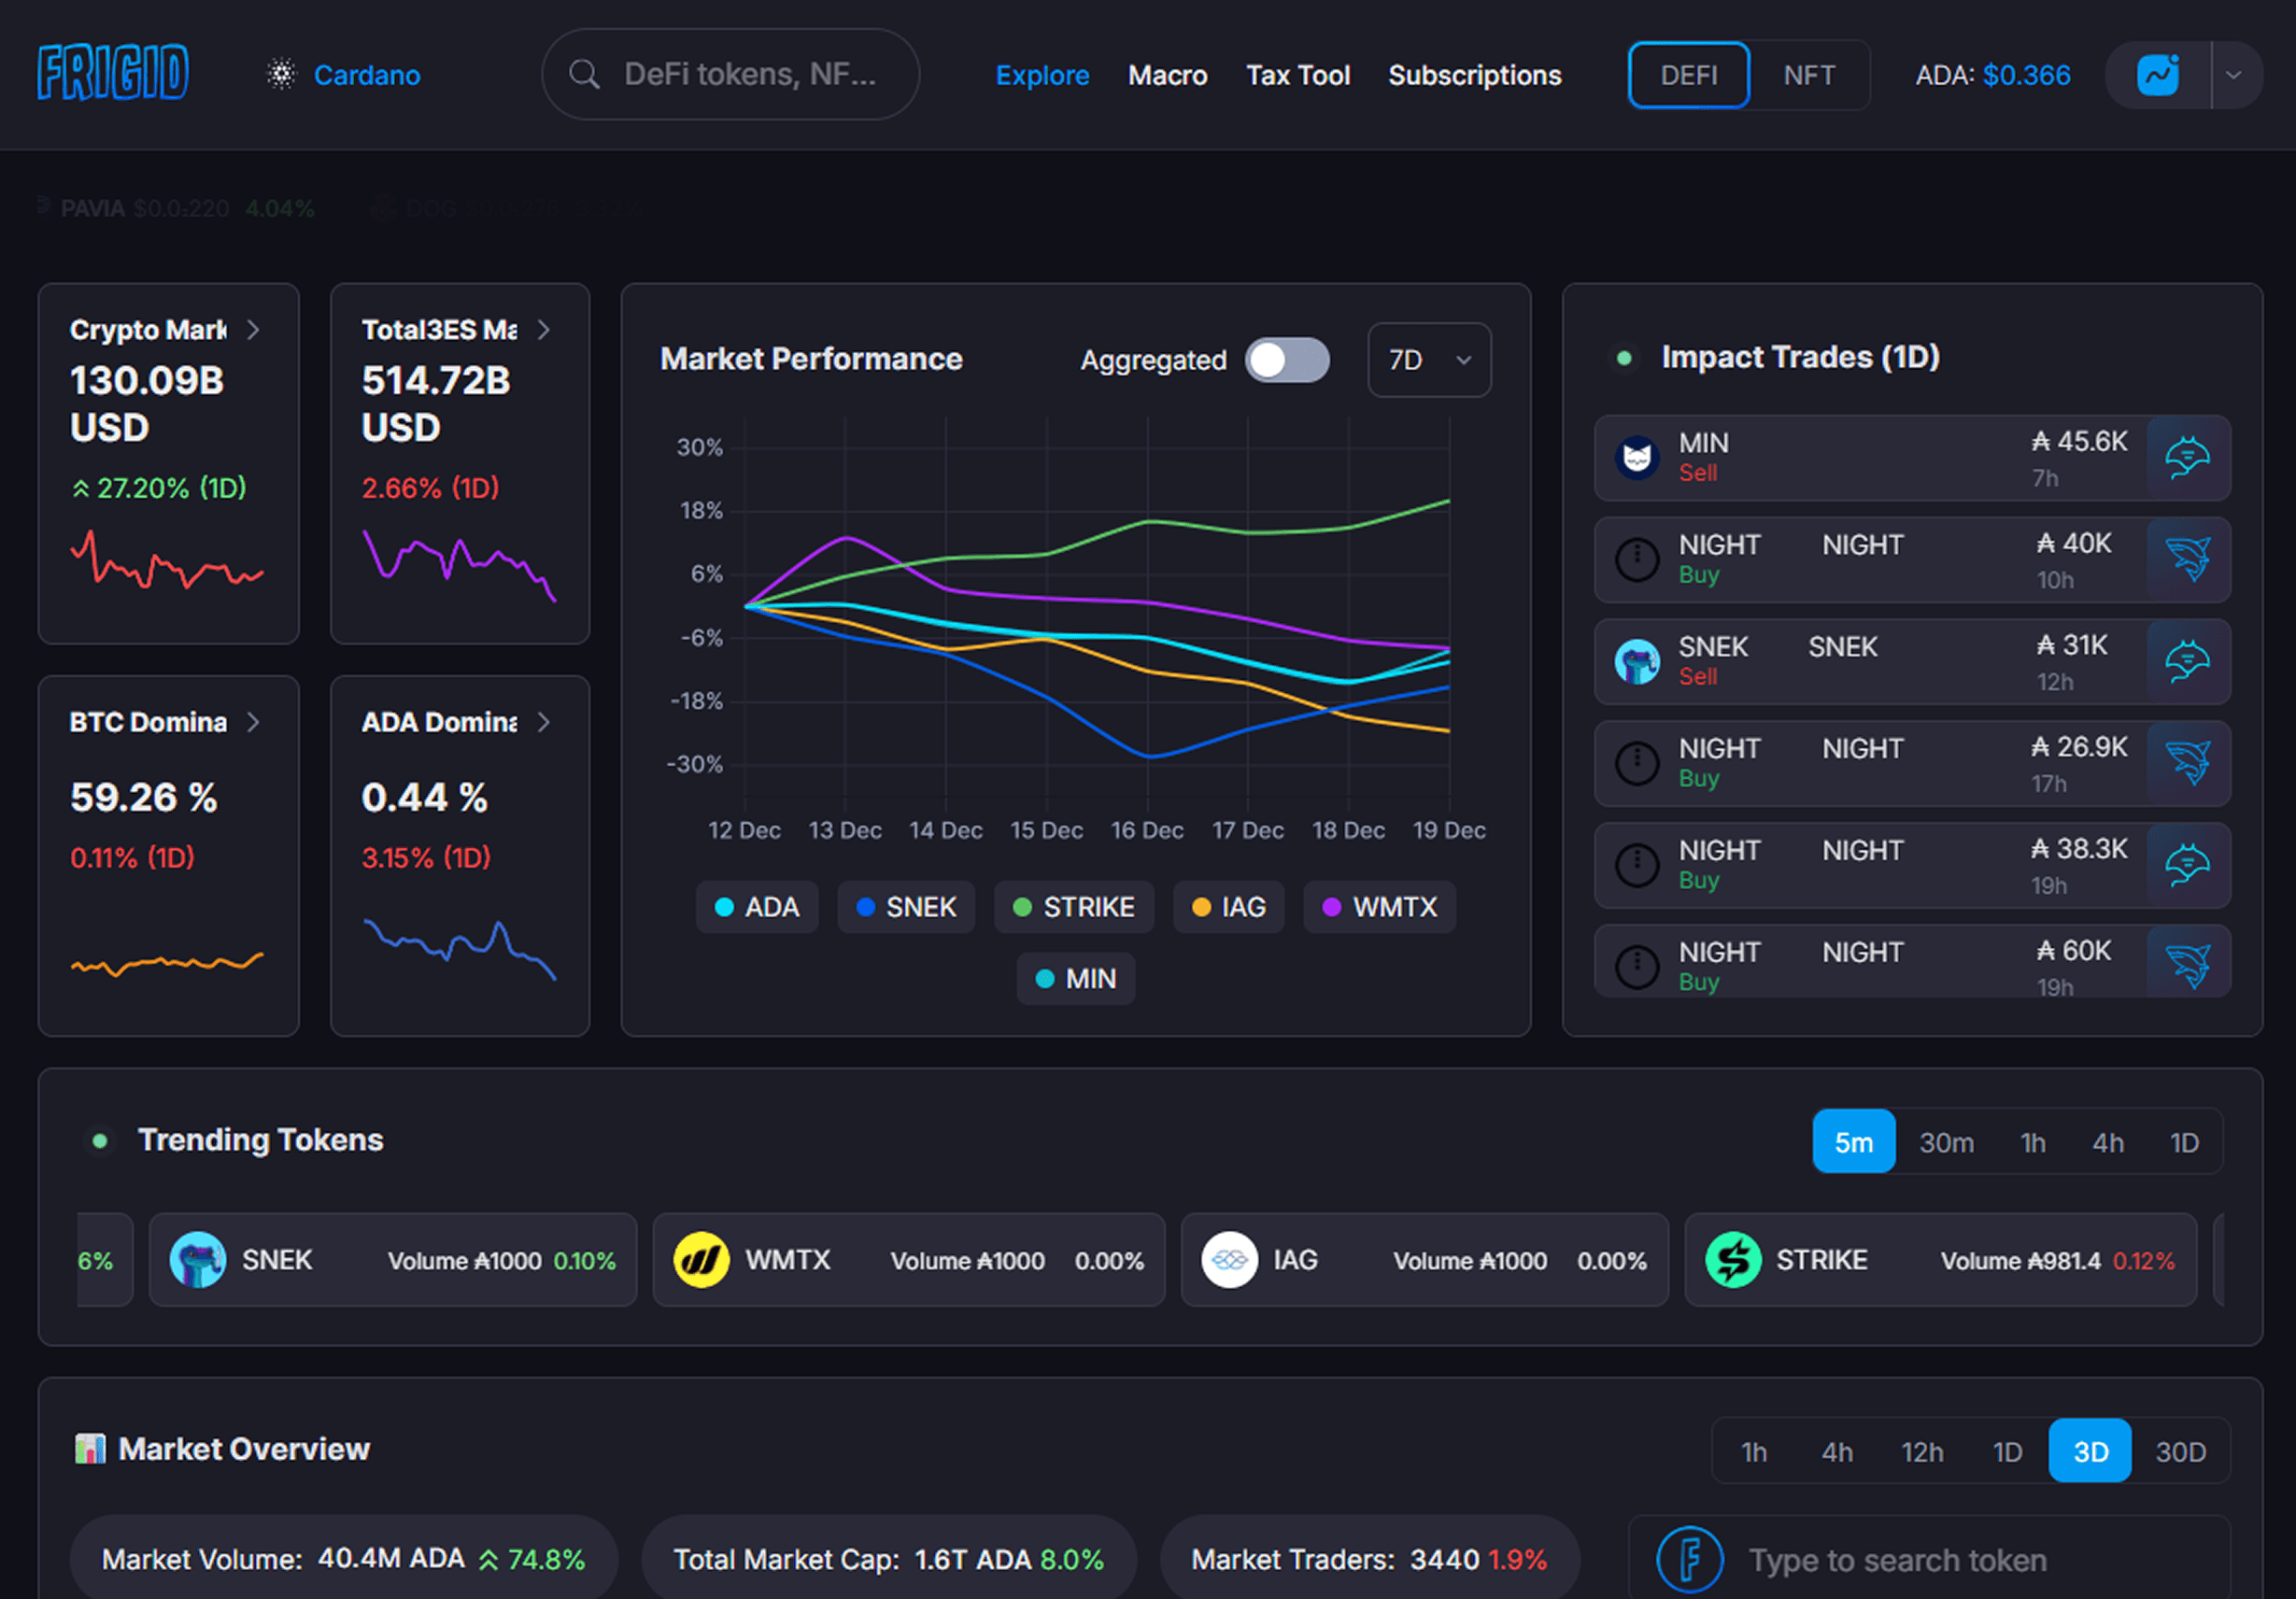
Task: Expand the profile dropdown arrow
Action: click(x=2233, y=75)
